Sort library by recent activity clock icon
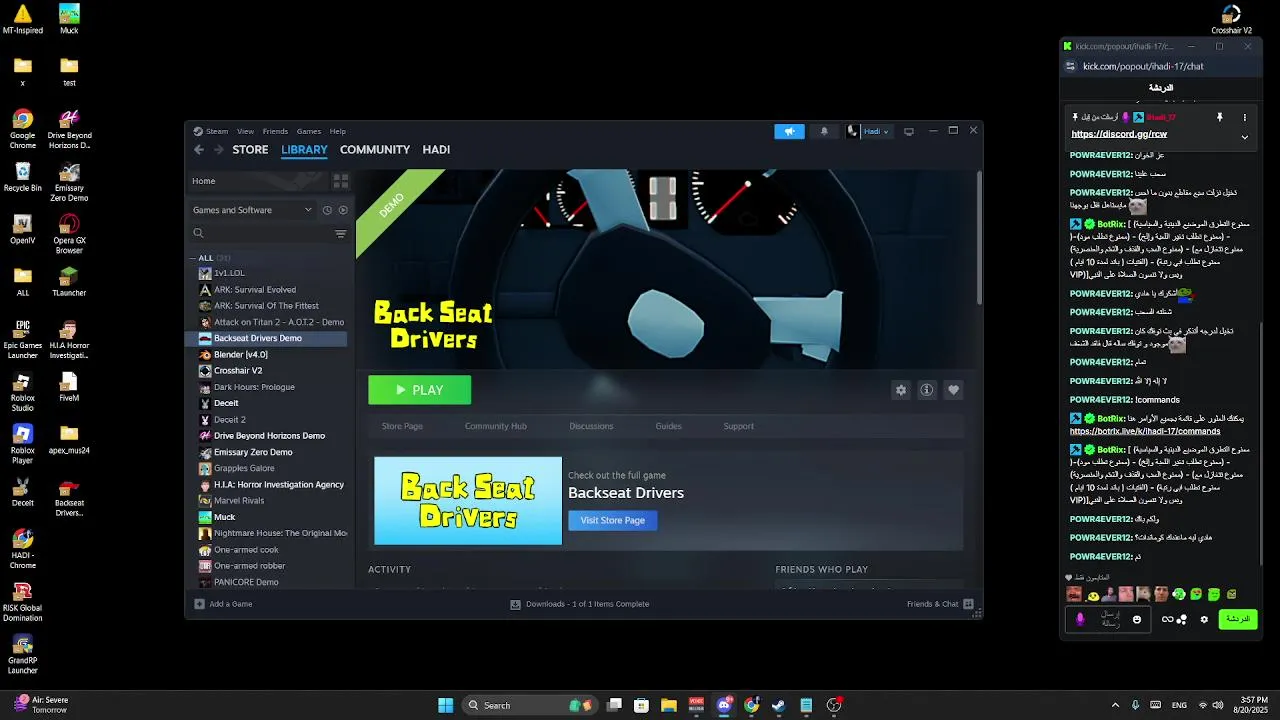Screen dimensions: 1280x720 tap(327, 210)
